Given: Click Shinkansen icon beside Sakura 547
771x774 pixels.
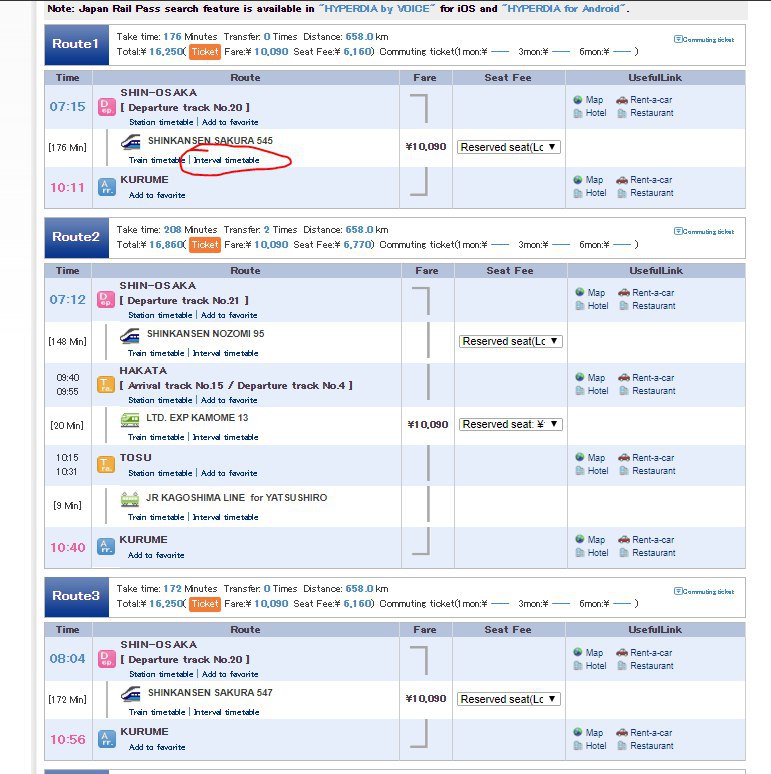Looking at the screenshot, I should [x=131, y=694].
